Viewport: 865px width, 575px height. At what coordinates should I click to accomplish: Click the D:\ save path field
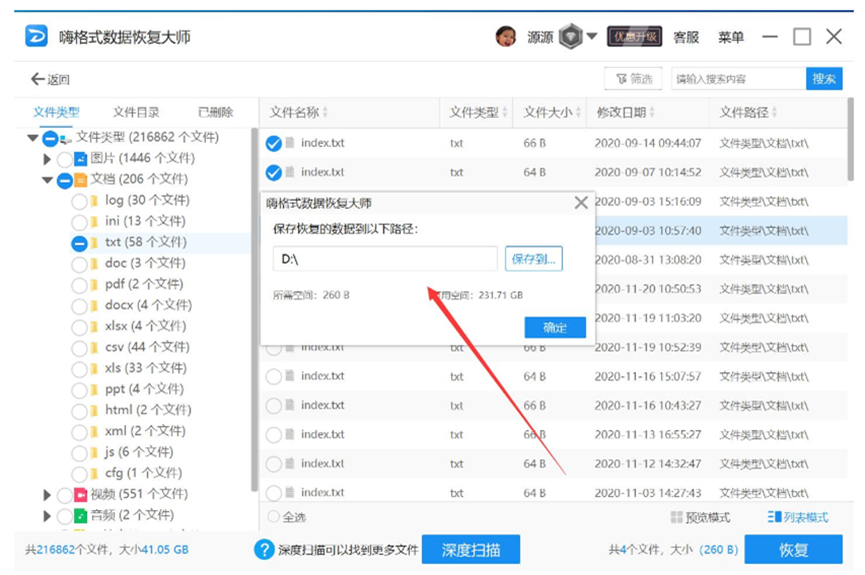pyautogui.click(x=385, y=259)
